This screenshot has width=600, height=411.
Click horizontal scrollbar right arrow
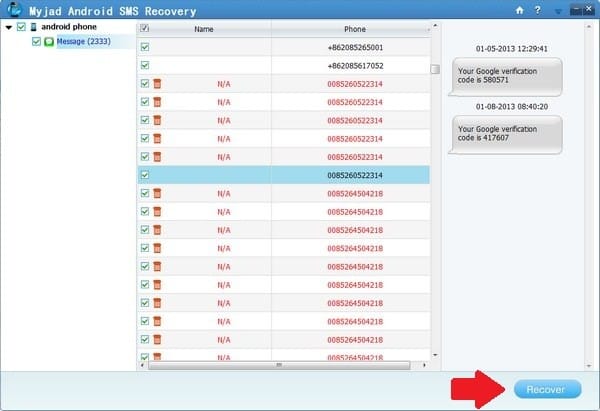[424, 365]
